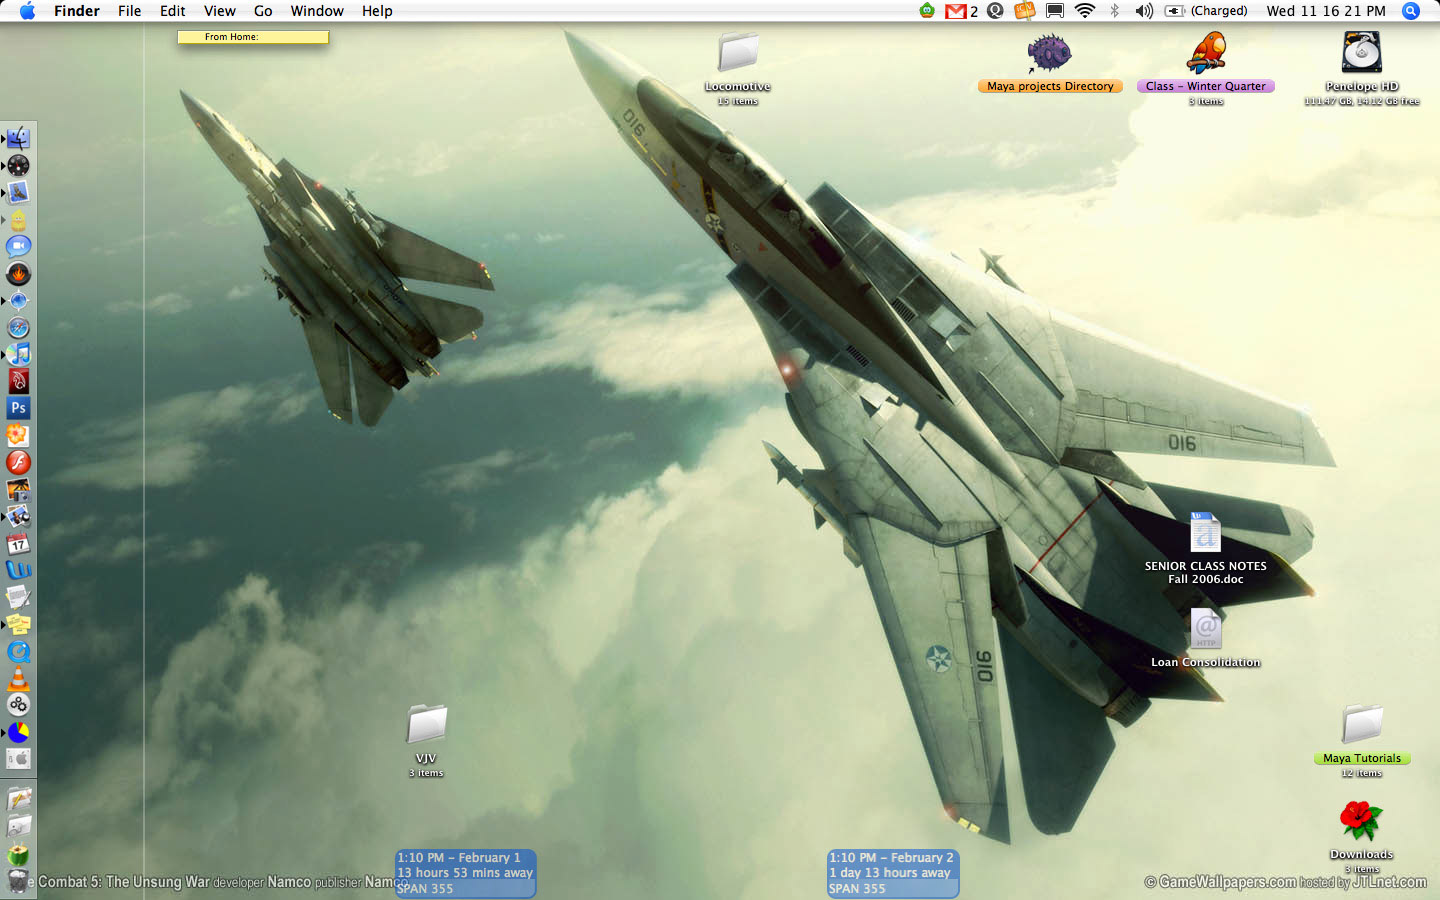This screenshot has width=1440, height=900.
Task: Open the flame disc burning app
Action: point(18,273)
